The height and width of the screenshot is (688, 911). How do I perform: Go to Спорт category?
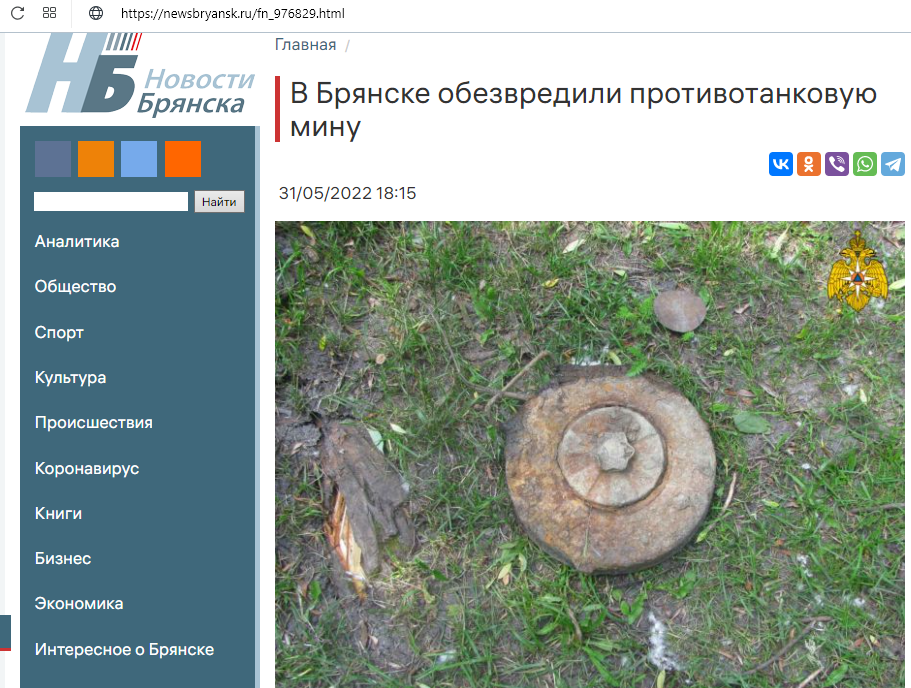click(59, 332)
